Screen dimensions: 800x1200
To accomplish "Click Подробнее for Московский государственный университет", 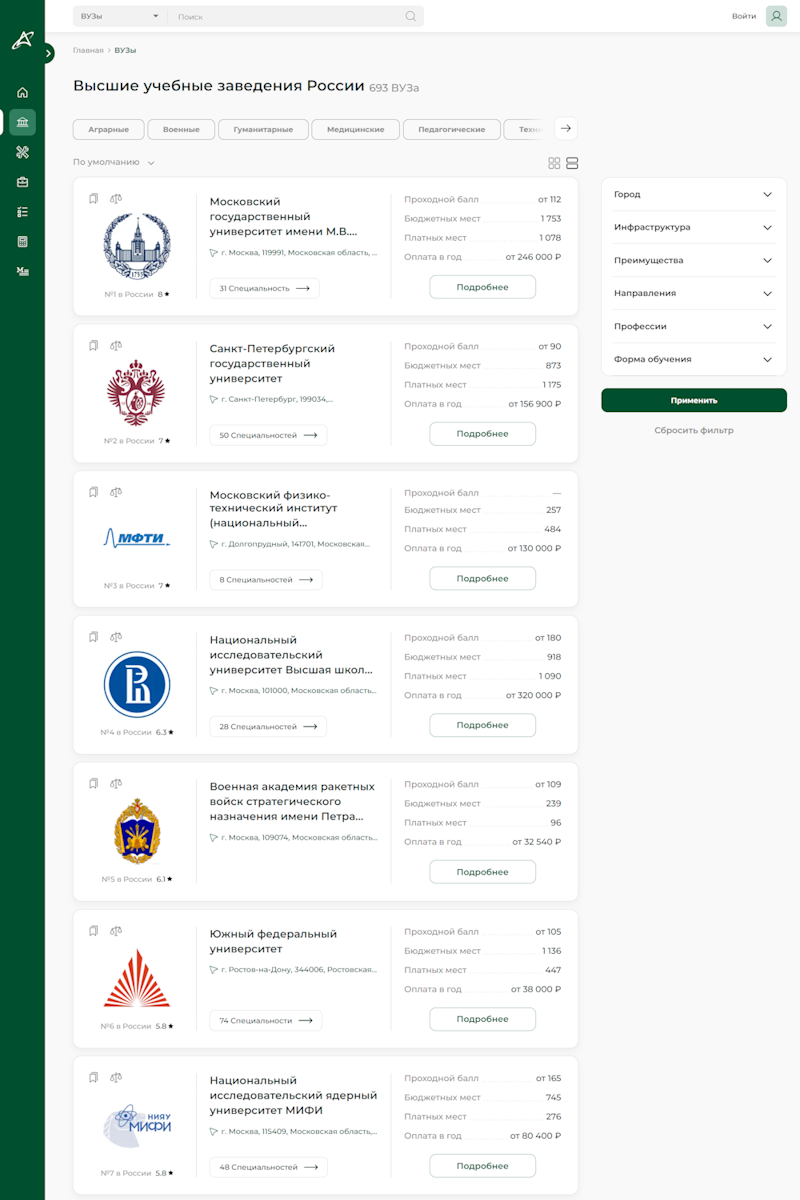I will (x=483, y=287).
